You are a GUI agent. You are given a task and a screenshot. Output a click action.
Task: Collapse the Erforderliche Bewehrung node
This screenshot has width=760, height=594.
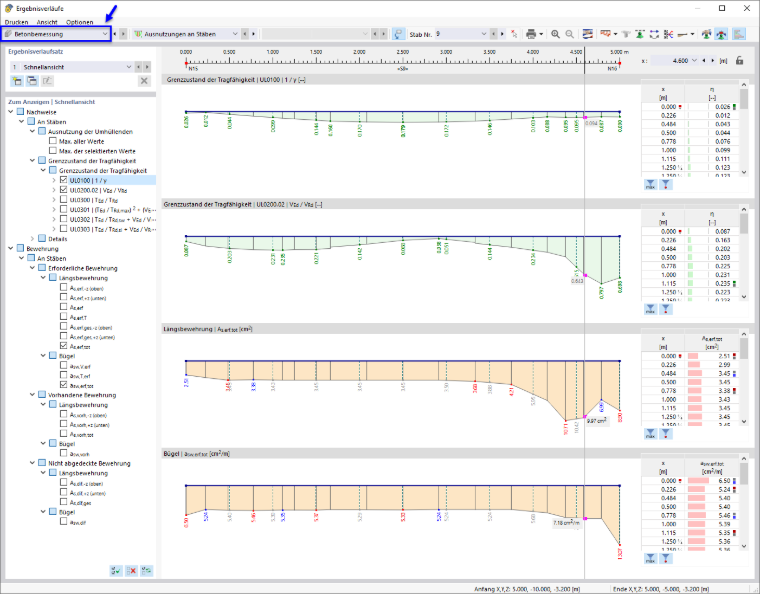tap(32, 268)
